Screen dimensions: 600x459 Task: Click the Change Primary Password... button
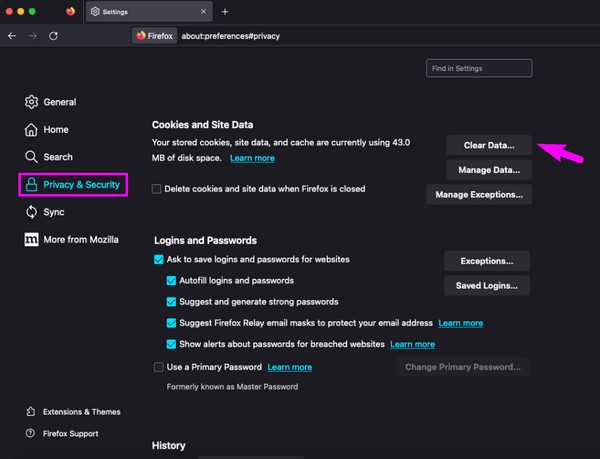click(x=463, y=367)
